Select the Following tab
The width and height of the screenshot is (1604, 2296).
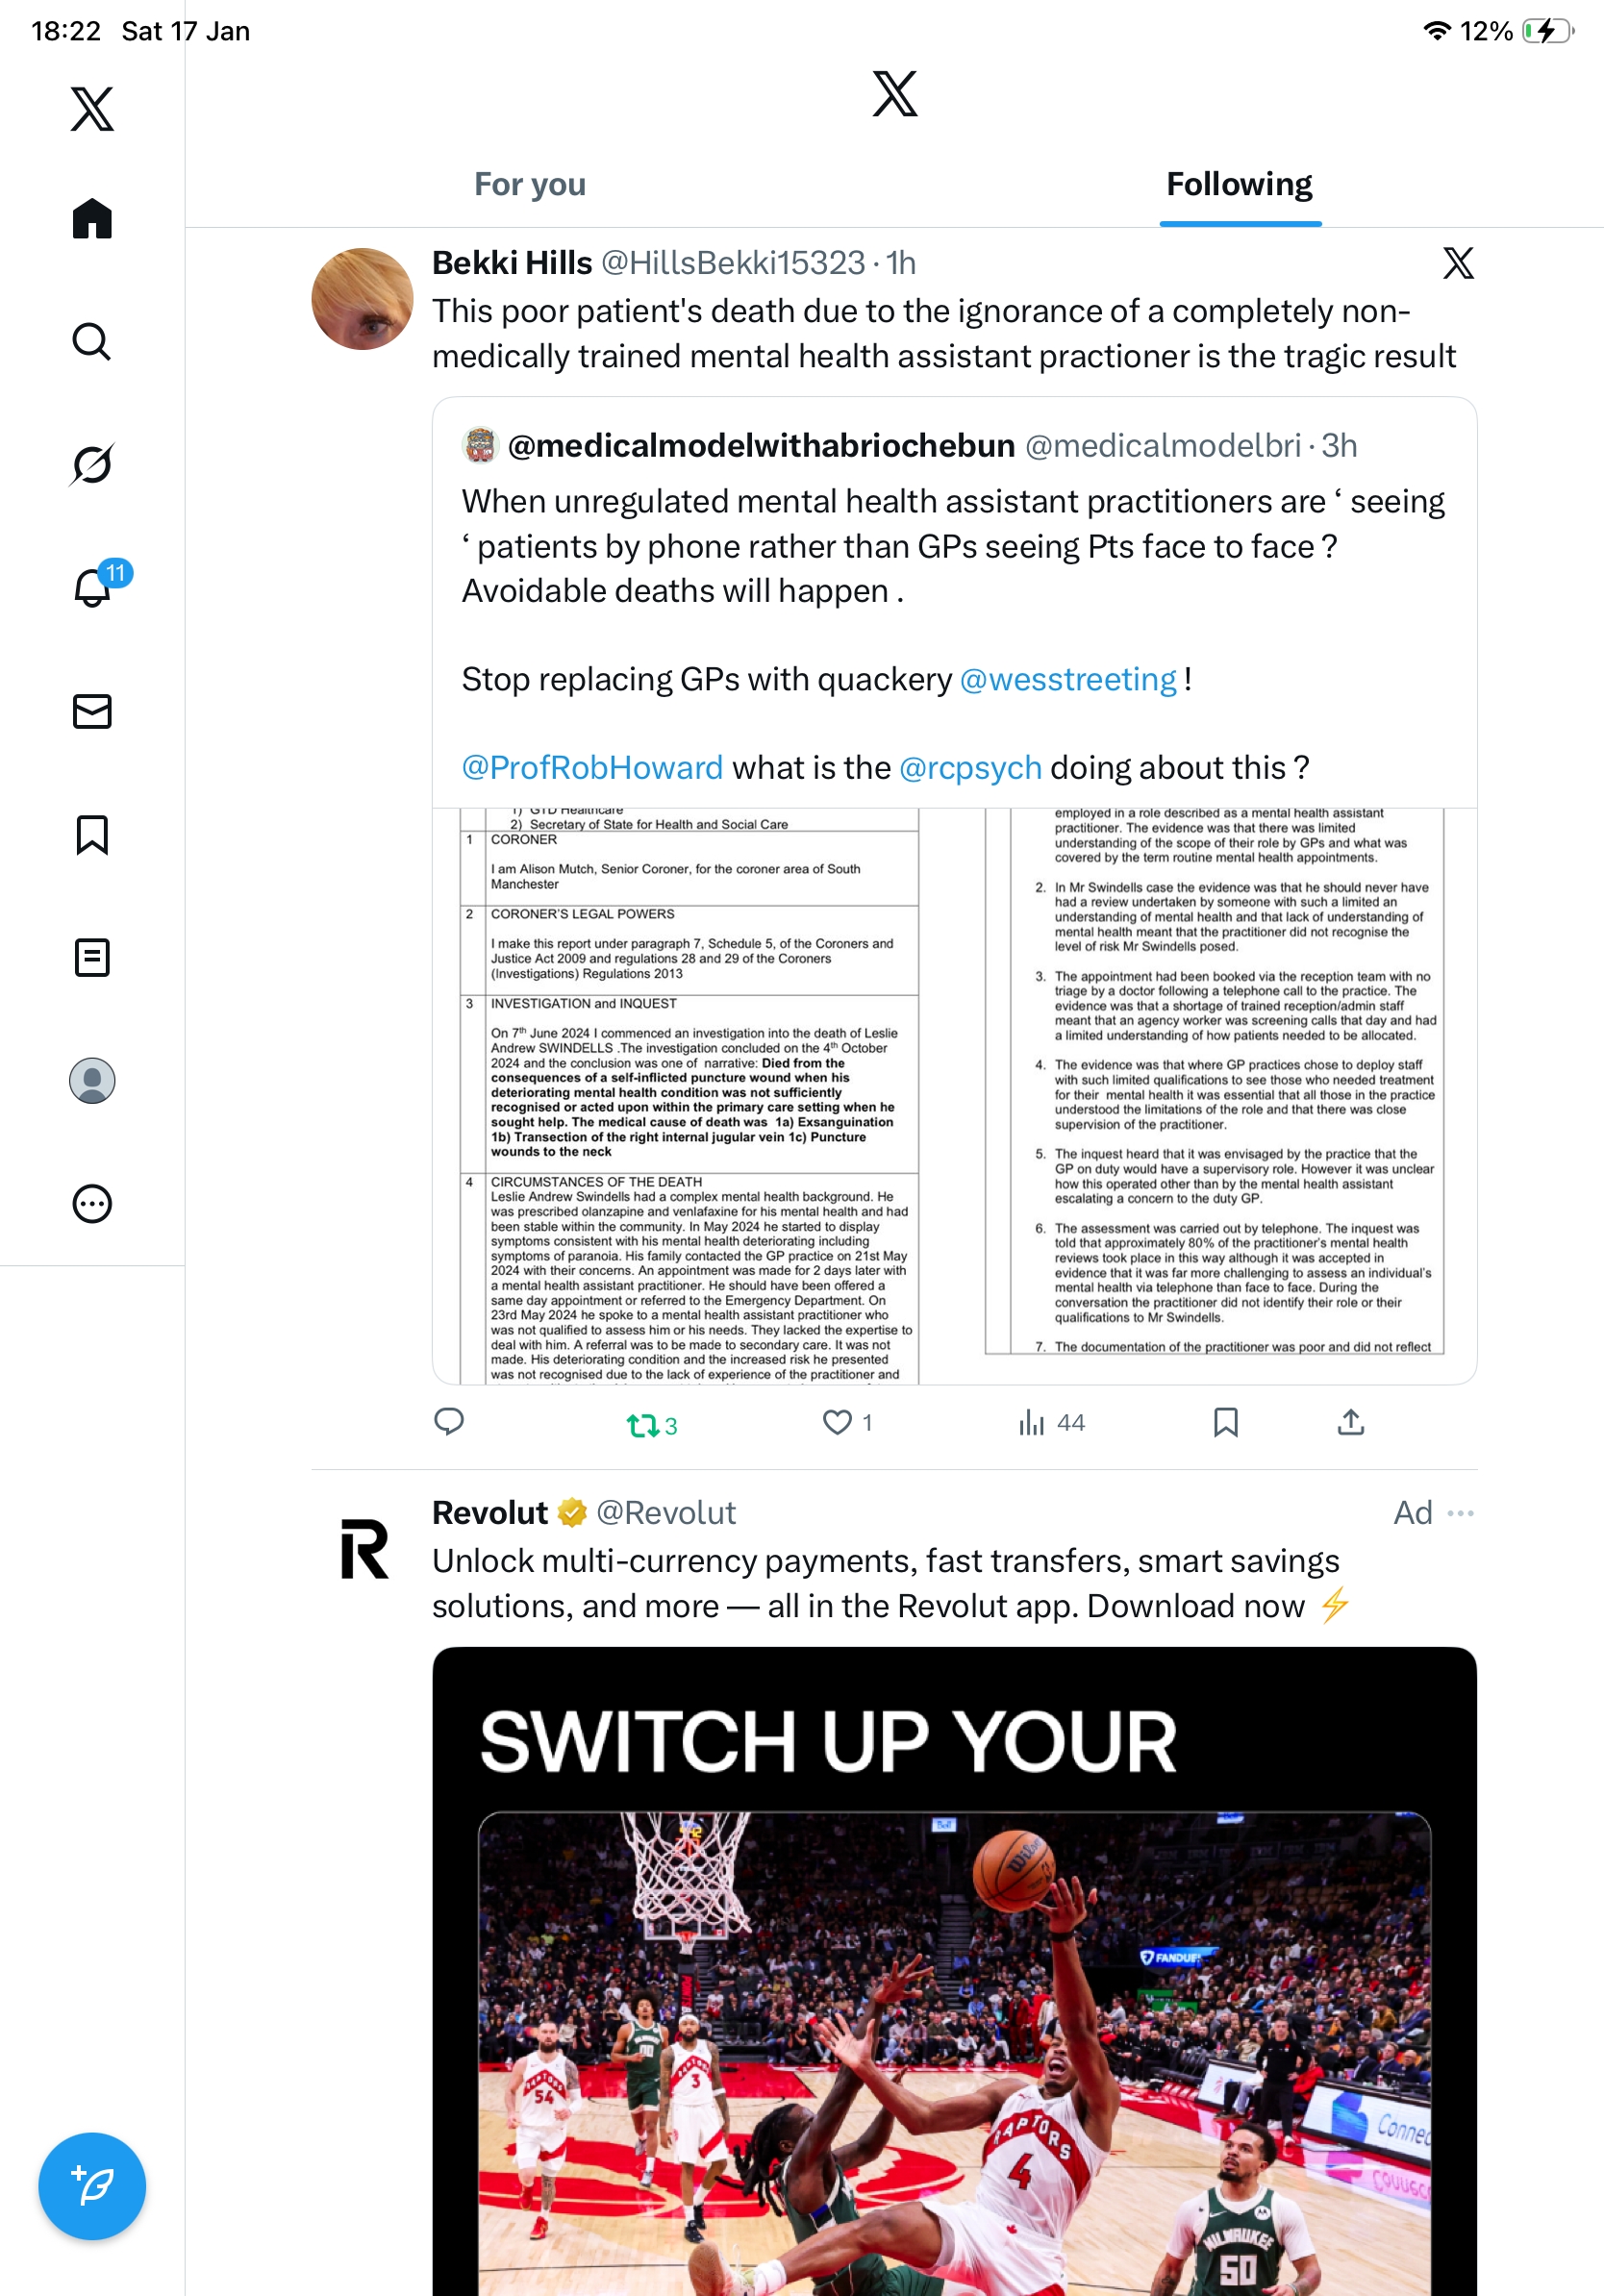[x=1239, y=185]
